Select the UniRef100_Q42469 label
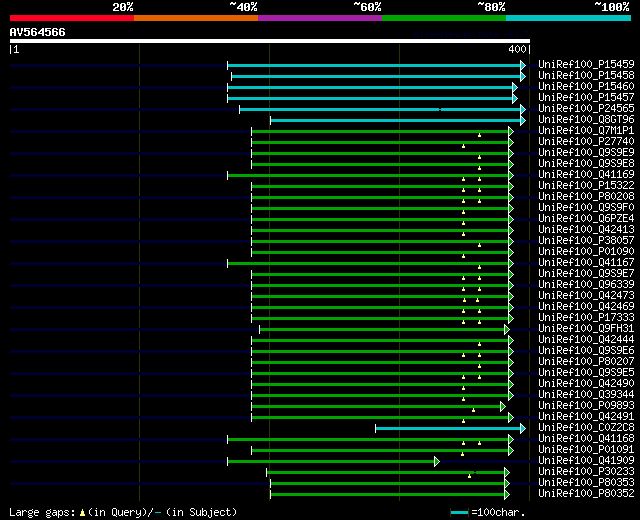 tap(586, 307)
